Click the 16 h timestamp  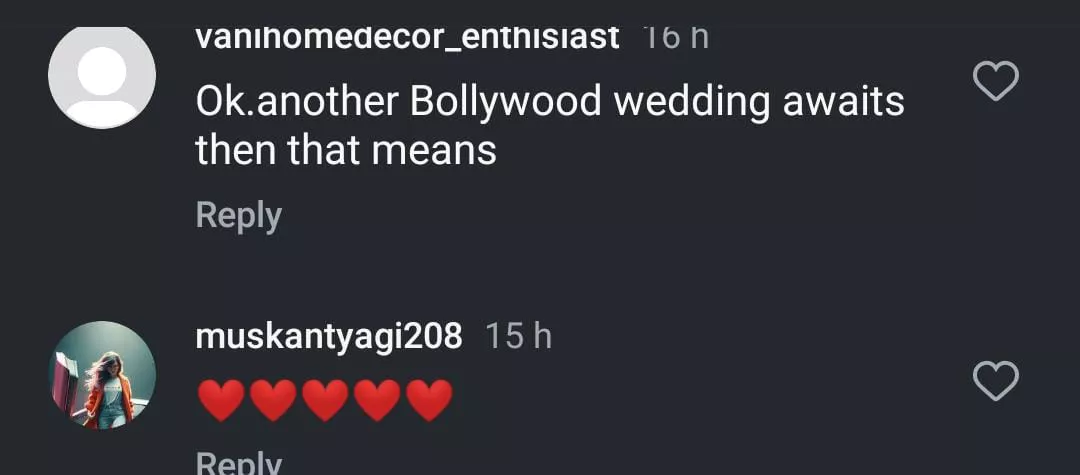pos(675,37)
